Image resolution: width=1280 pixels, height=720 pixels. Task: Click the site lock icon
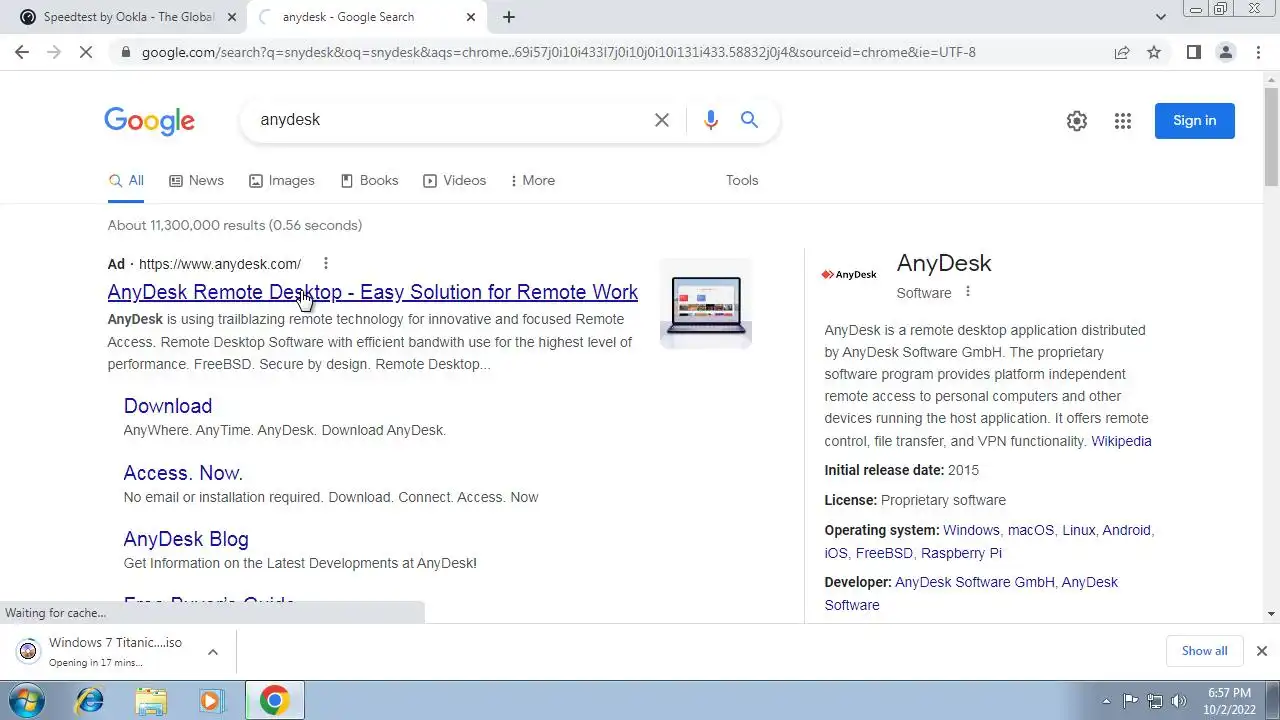point(124,52)
